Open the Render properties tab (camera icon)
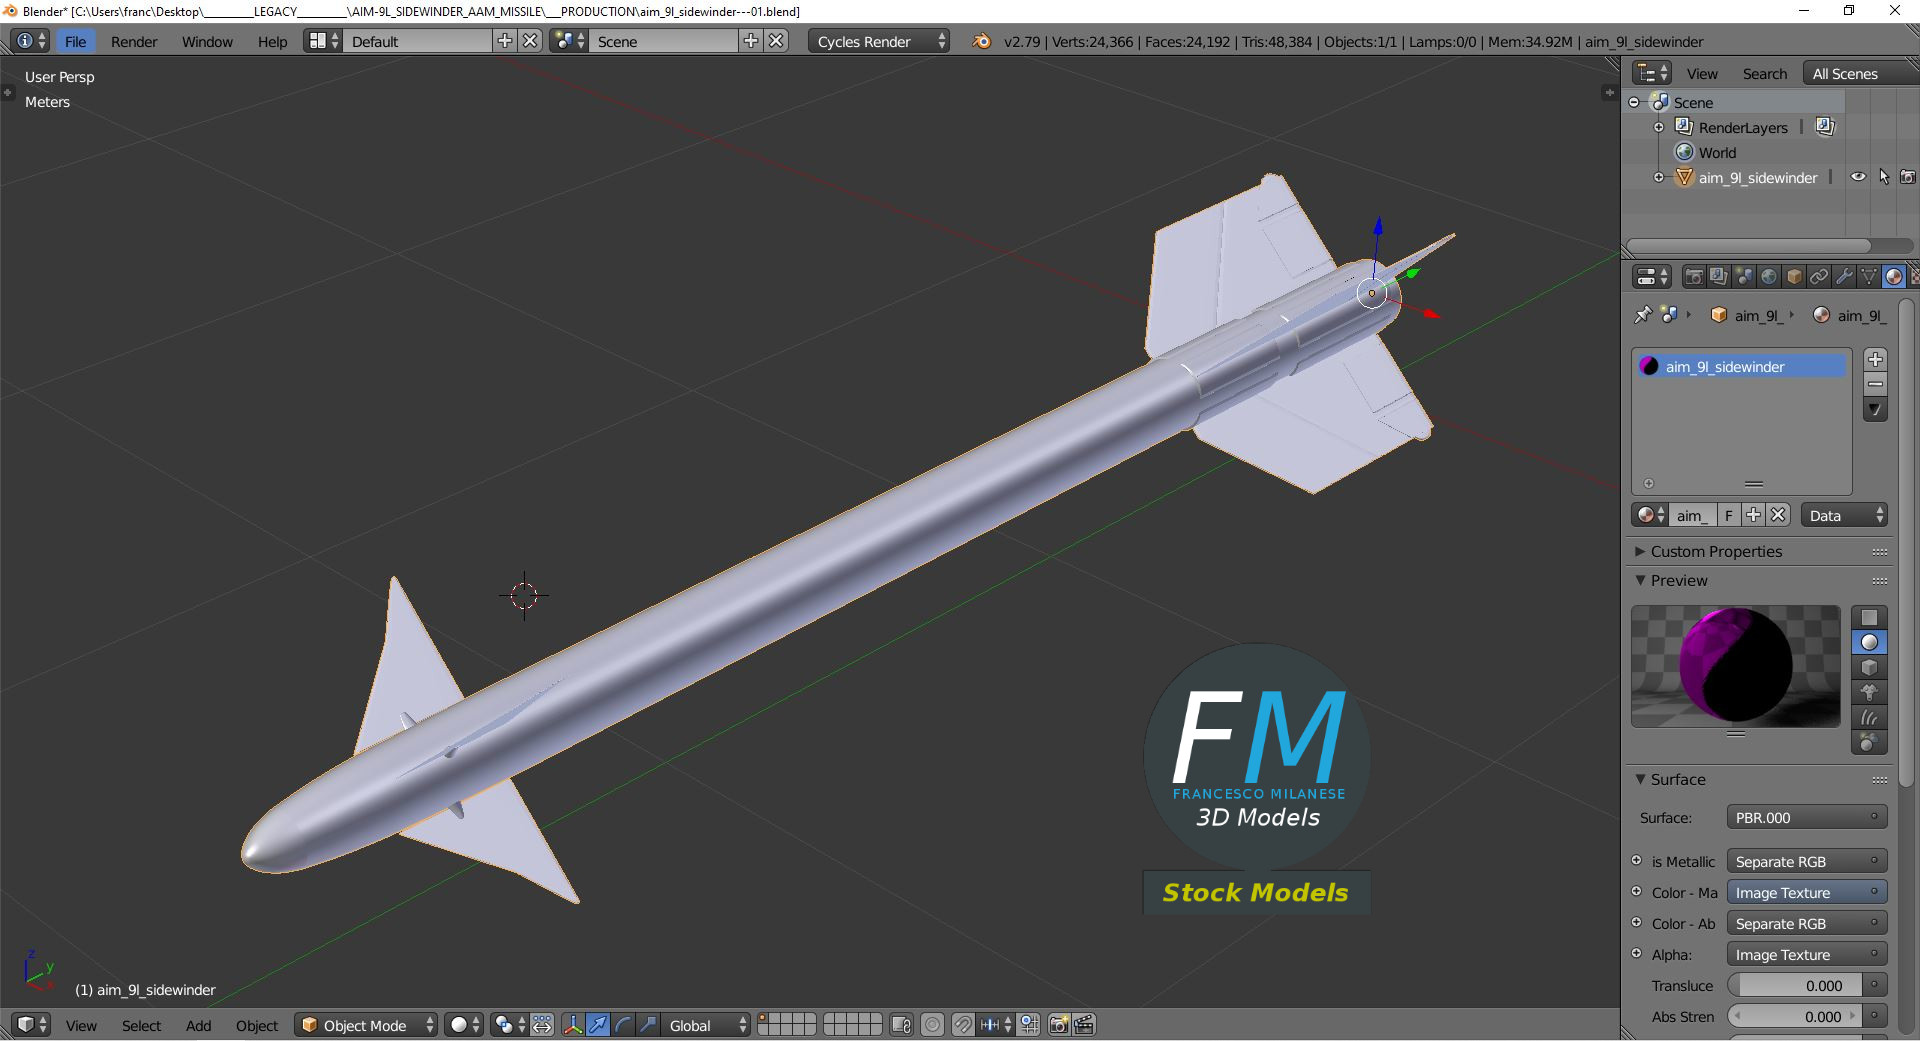The height and width of the screenshot is (1041, 1920). [x=1694, y=277]
